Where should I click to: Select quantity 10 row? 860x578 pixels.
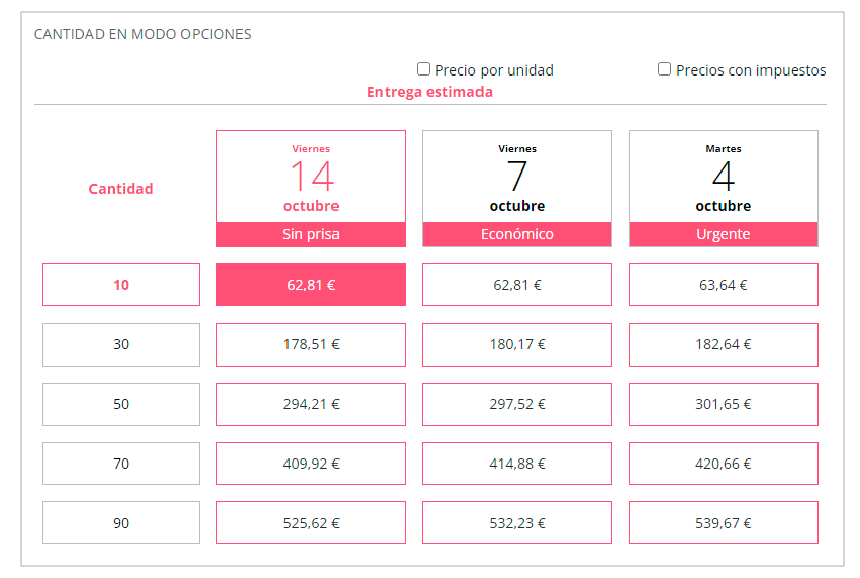coord(121,285)
